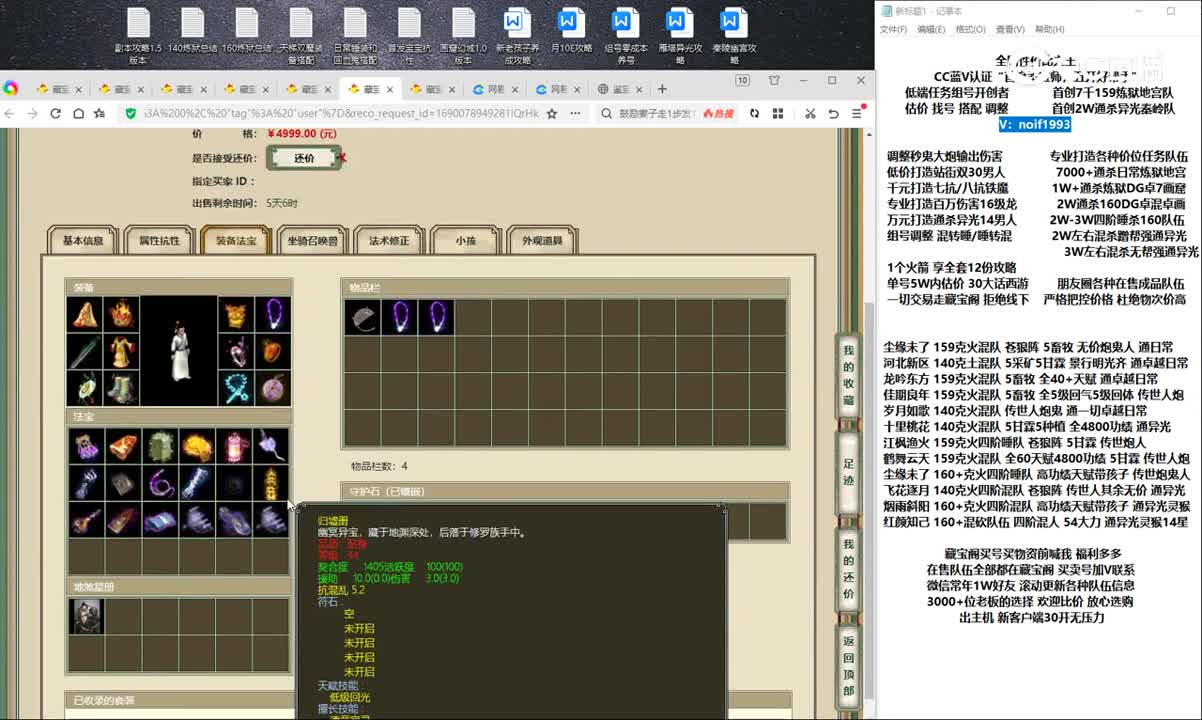The image size is (1202, 720).
Task: Click the browser refresh icon
Action: point(56,113)
